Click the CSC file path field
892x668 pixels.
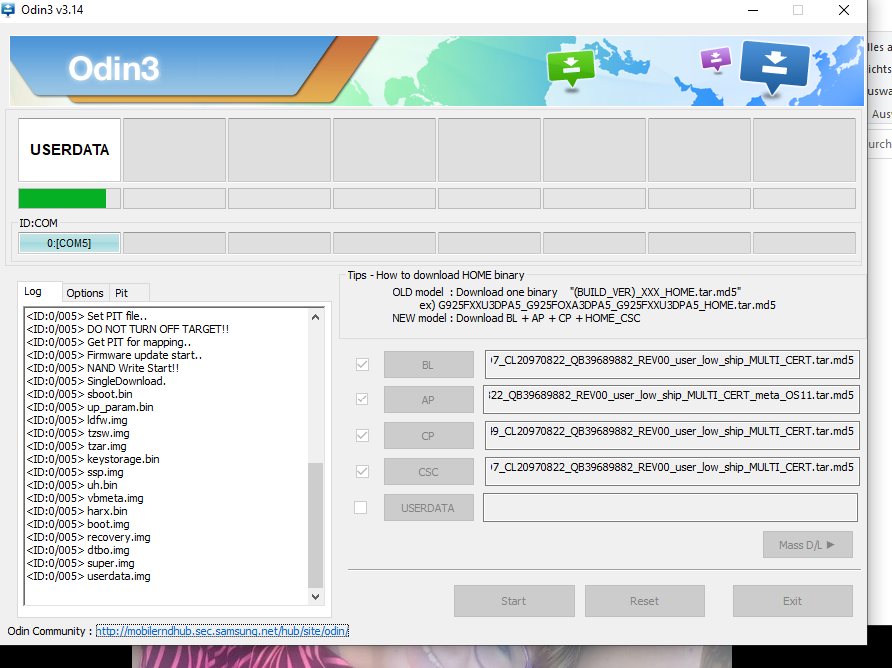(672, 471)
